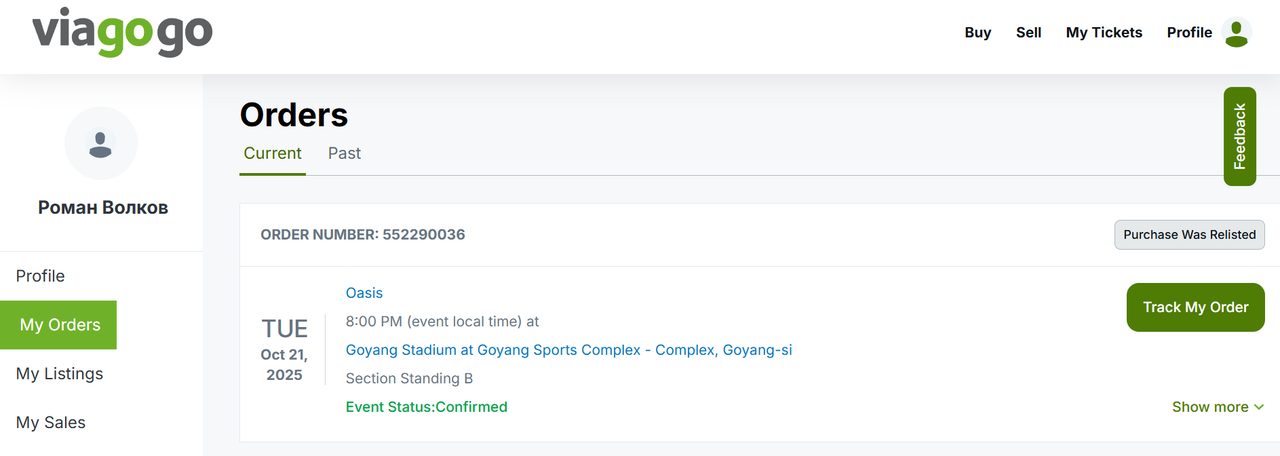
Task: Switch to the Past orders tab
Action: click(x=344, y=153)
